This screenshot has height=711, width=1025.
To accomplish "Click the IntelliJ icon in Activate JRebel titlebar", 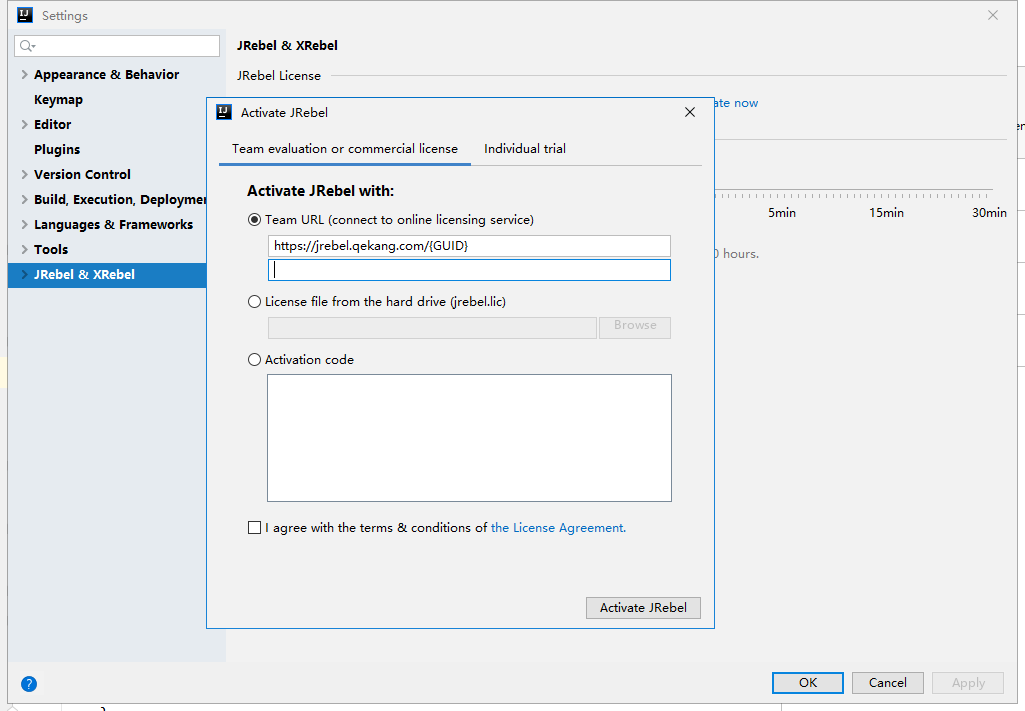I will coord(224,112).
